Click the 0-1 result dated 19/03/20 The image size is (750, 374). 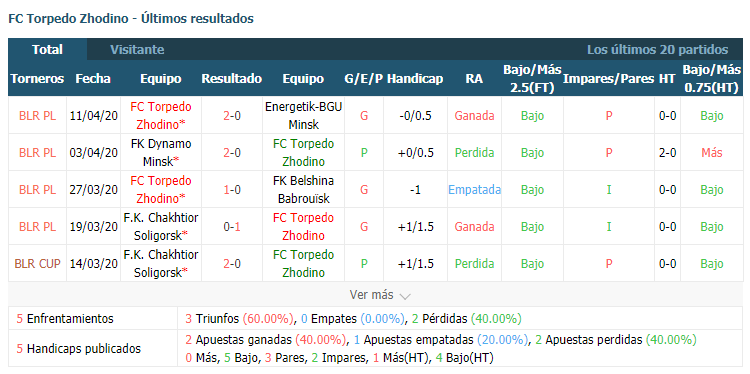232,227
